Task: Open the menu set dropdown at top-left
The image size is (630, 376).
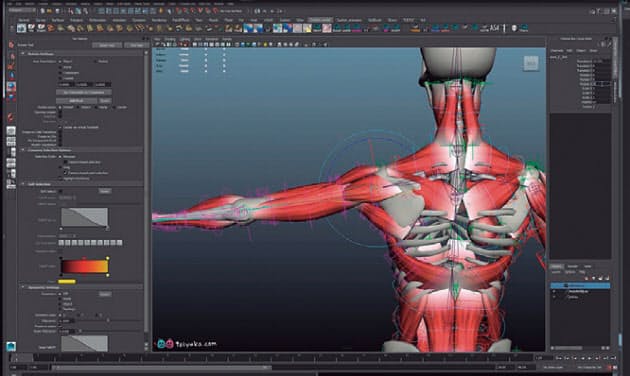Action: [21, 10]
